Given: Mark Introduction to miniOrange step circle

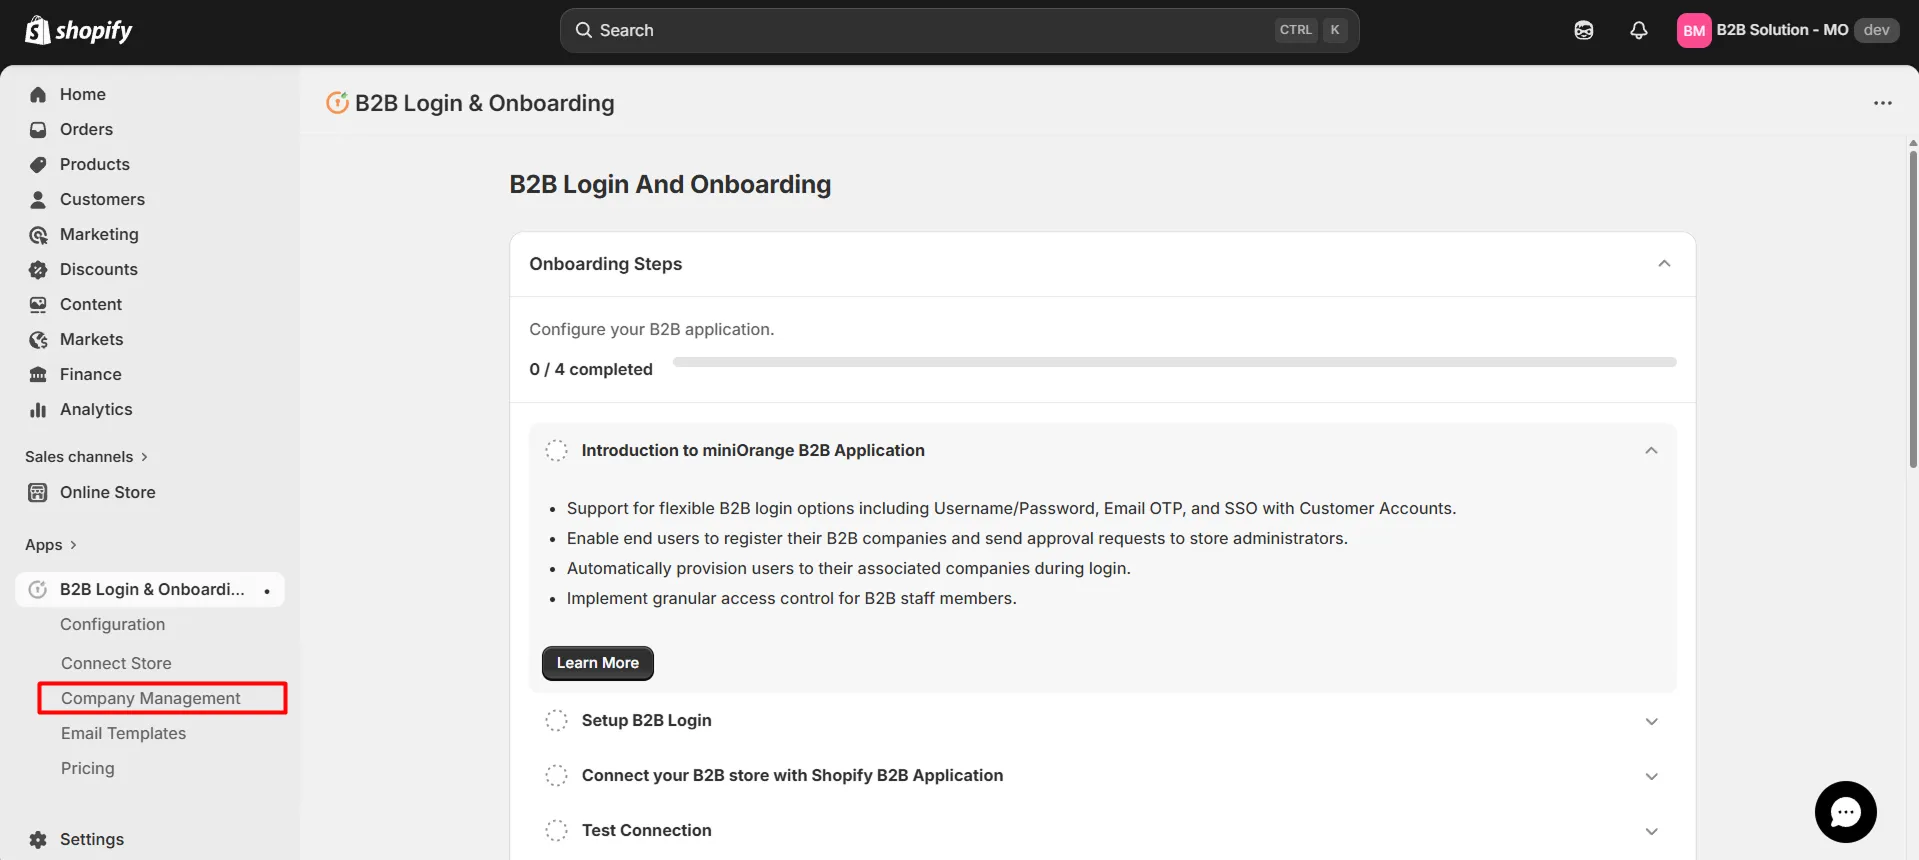Looking at the screenshot, I should click(x=556, y=450).
